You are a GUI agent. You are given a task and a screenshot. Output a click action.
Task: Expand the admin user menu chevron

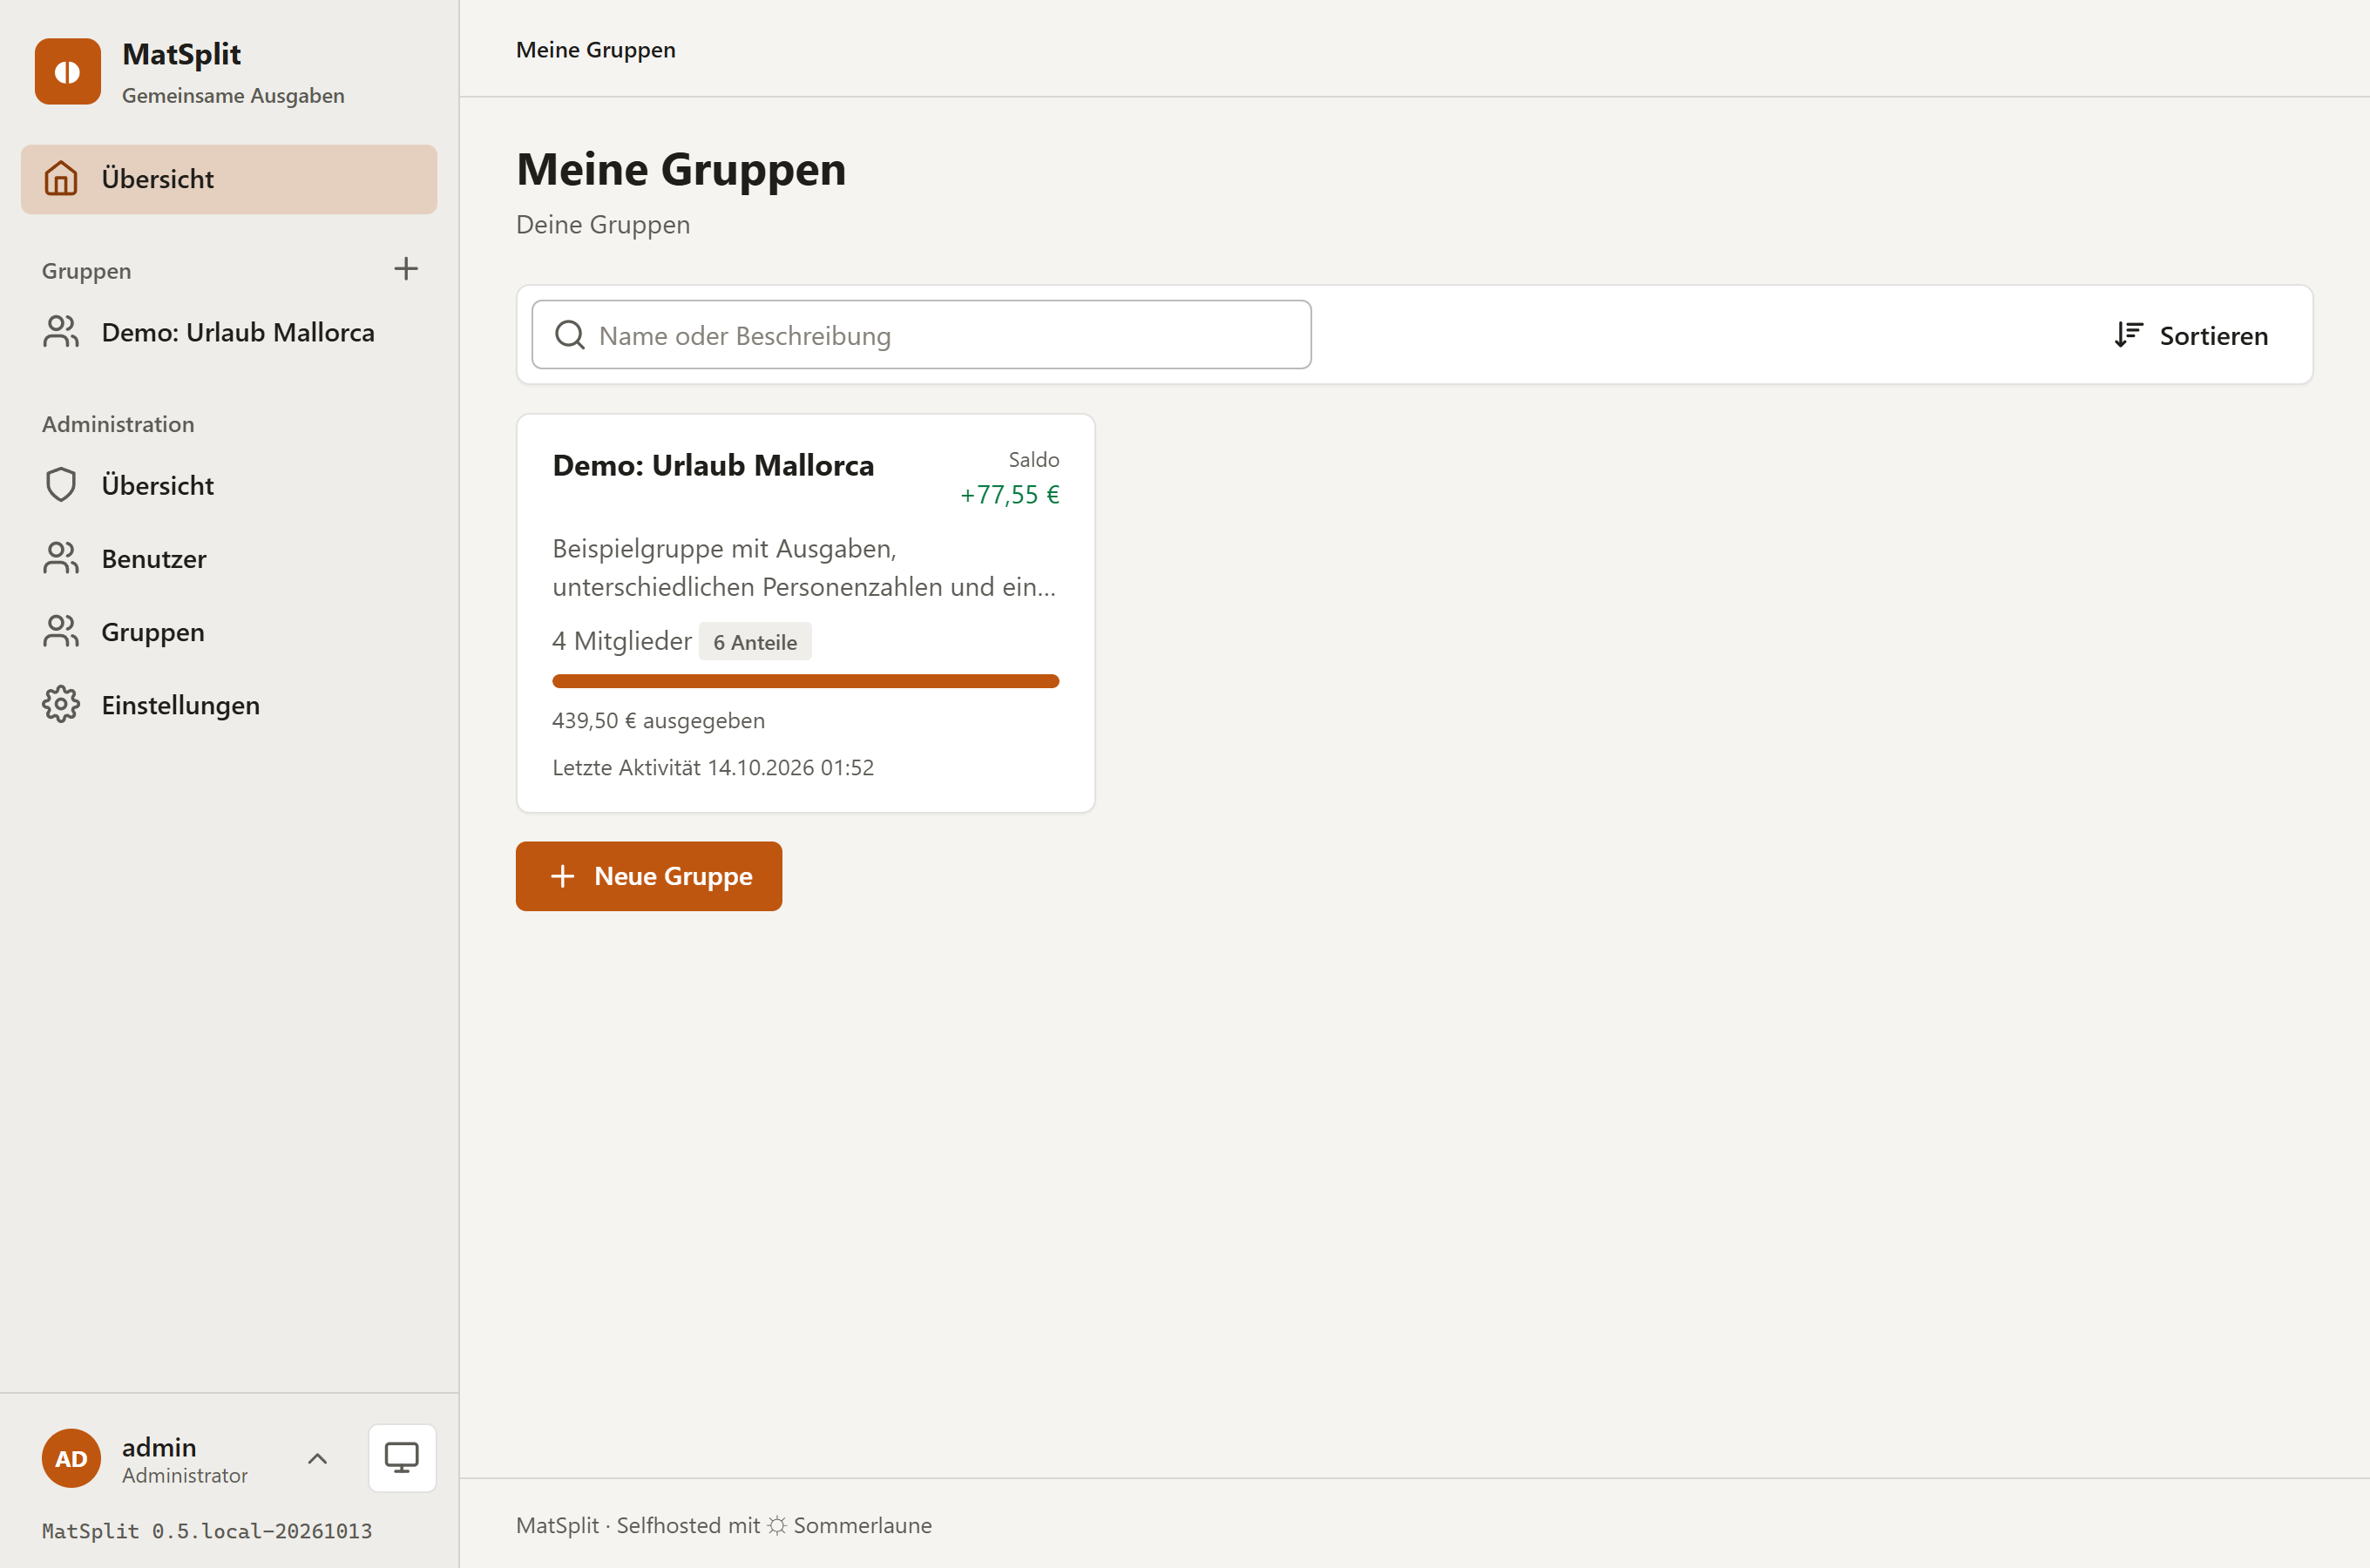pyautogui.click(x=317, y=1458)
